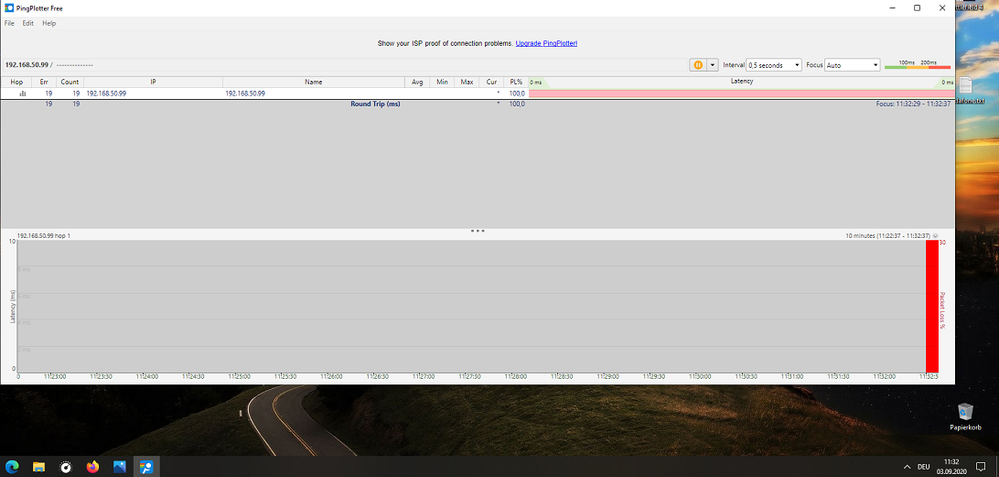Minimize the PingPlotter window
The height and width of the screenshot is (477, 999).
tap(892, 8)
